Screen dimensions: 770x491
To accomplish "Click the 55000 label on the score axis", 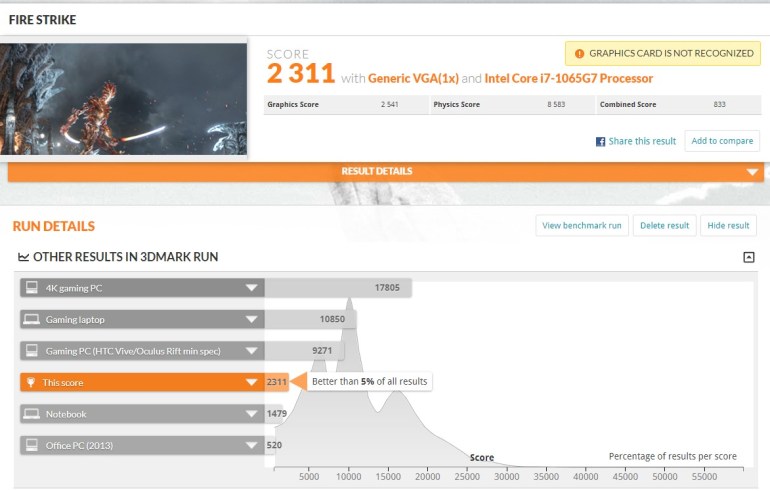I will (x=704, y=477).
